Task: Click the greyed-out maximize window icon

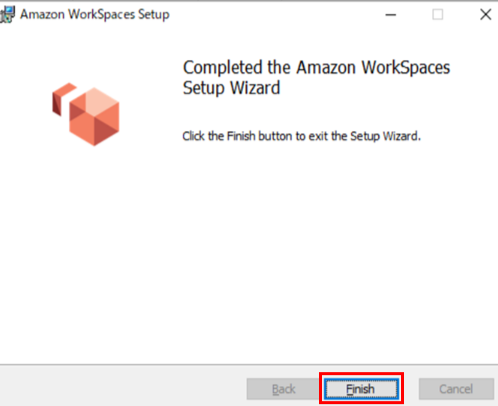Action: click(x=437, y=15)
